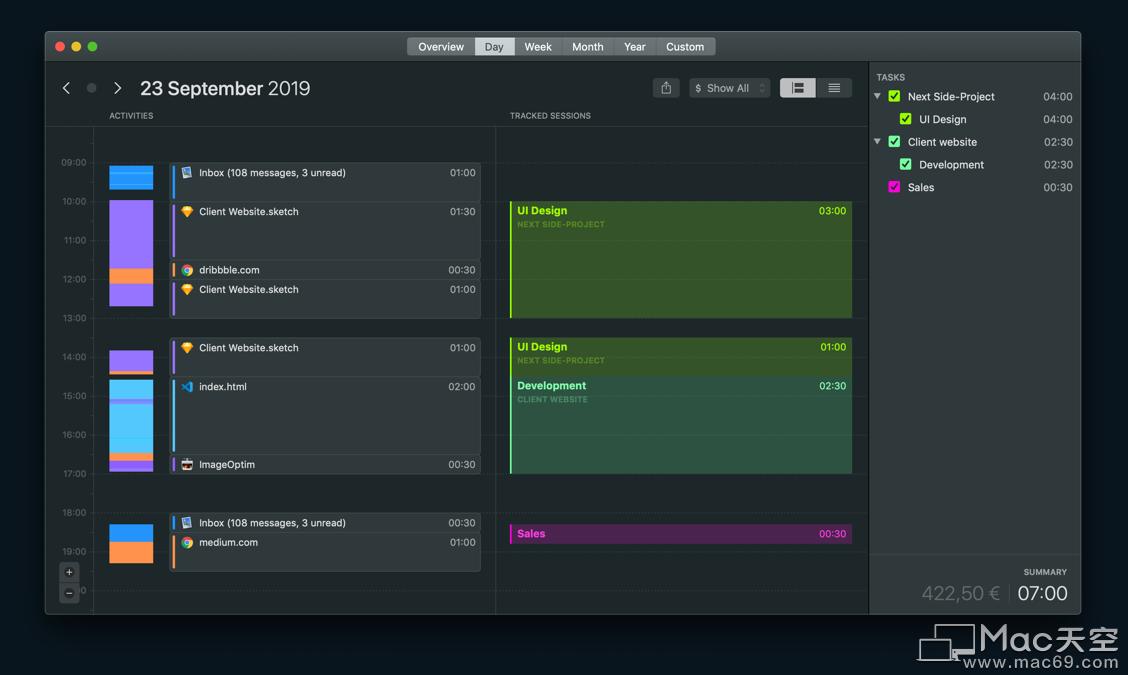
Task: Toggle Development task checkbox
Action: point(906,164)
